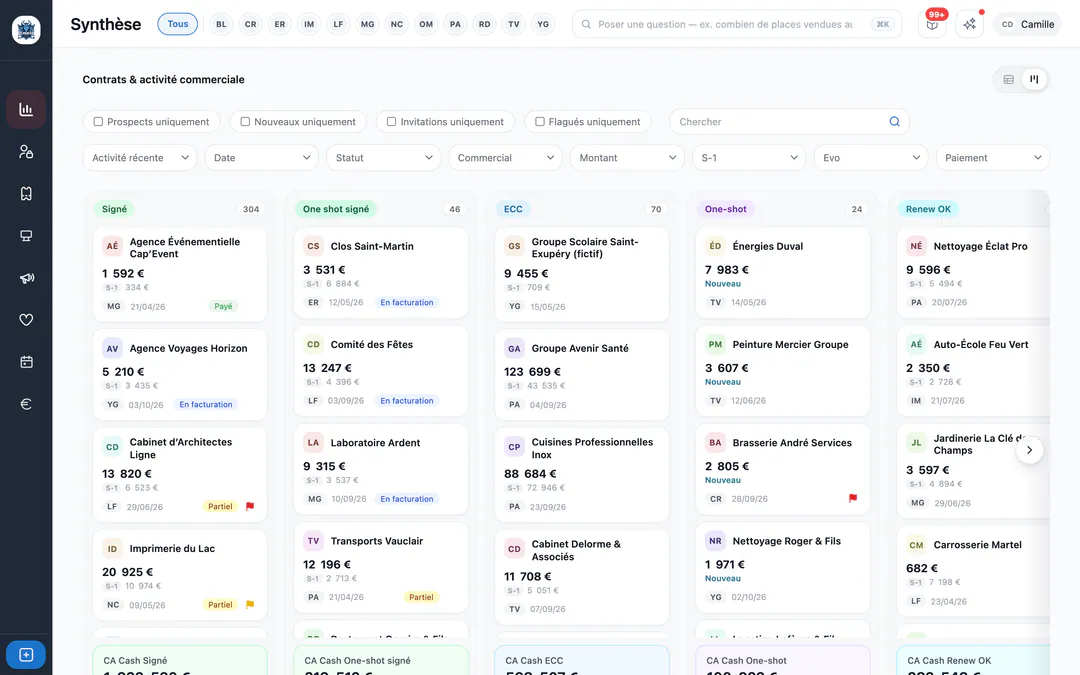Open the euro finance icon in sidebar
Viewport: 1080px width, 675px height.
pyautogui.click(x=26, y=404)
